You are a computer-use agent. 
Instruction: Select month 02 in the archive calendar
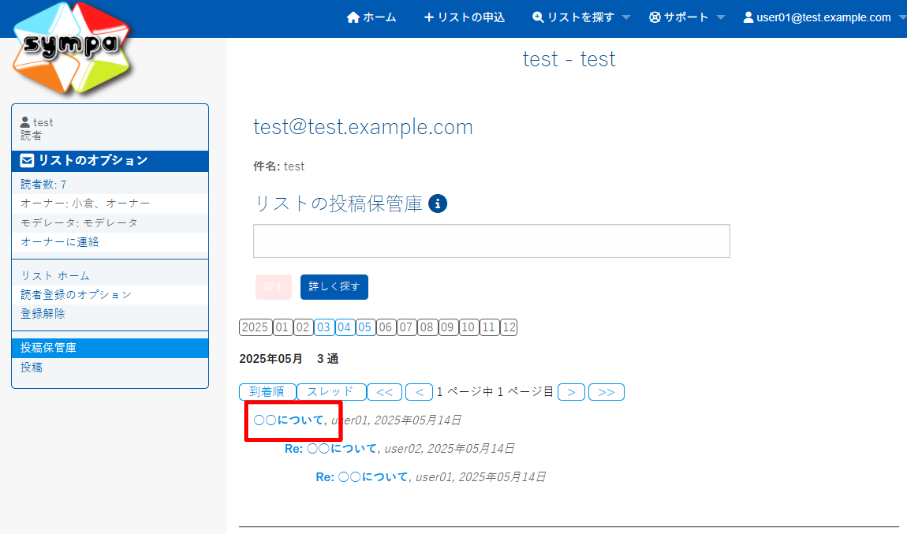(303, 327)
